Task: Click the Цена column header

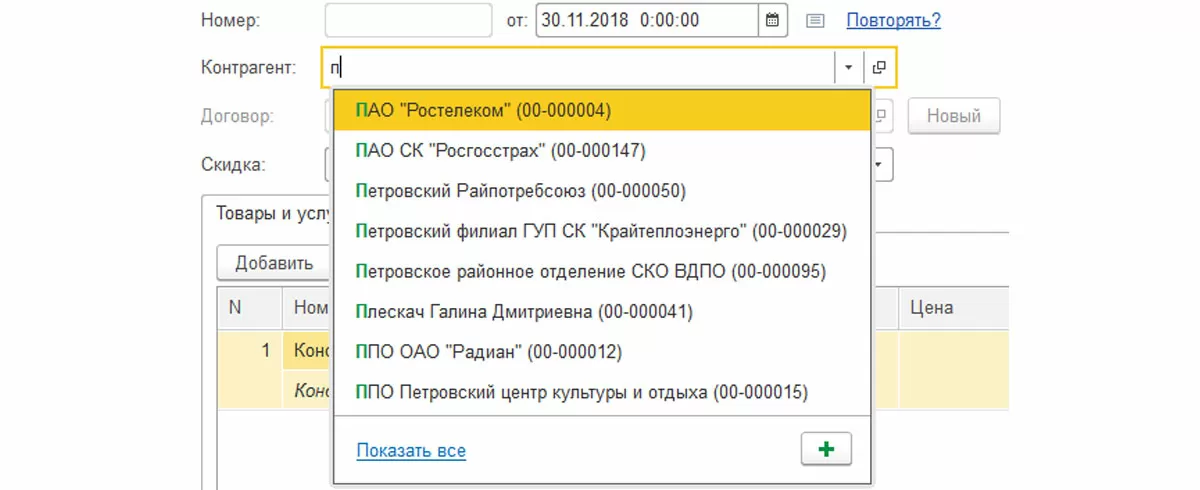Action: click(953, 308)
